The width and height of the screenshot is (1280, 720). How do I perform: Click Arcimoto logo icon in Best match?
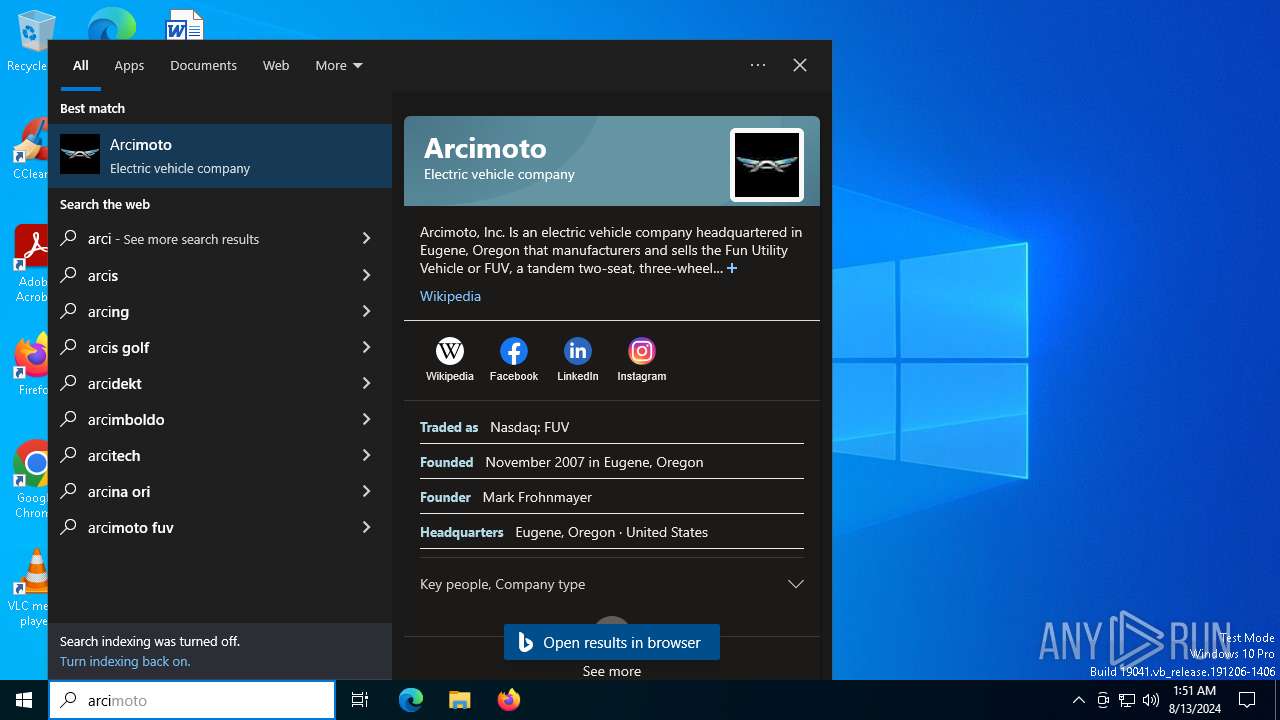(80, 155)
